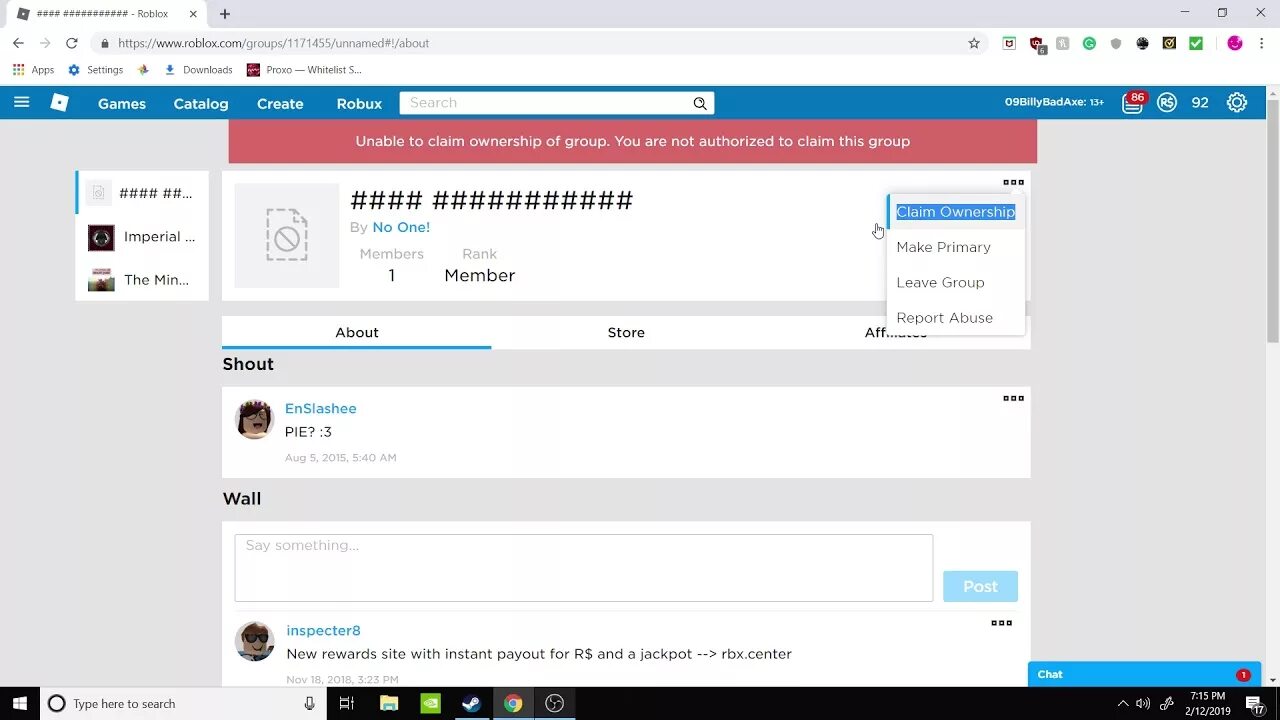Select The Min... group in sidebar
Viewport: 1280px width, 720px height.
[x=142, y=280]
